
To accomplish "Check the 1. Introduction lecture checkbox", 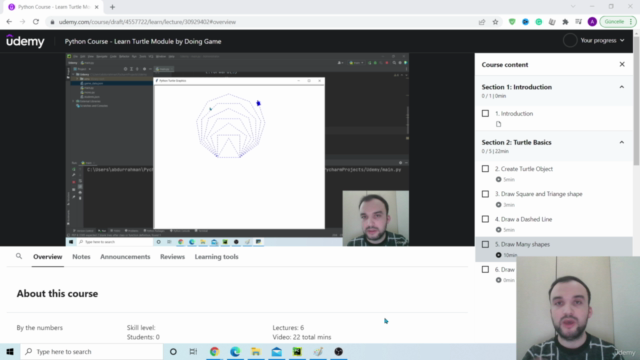I will coord(485,113).
